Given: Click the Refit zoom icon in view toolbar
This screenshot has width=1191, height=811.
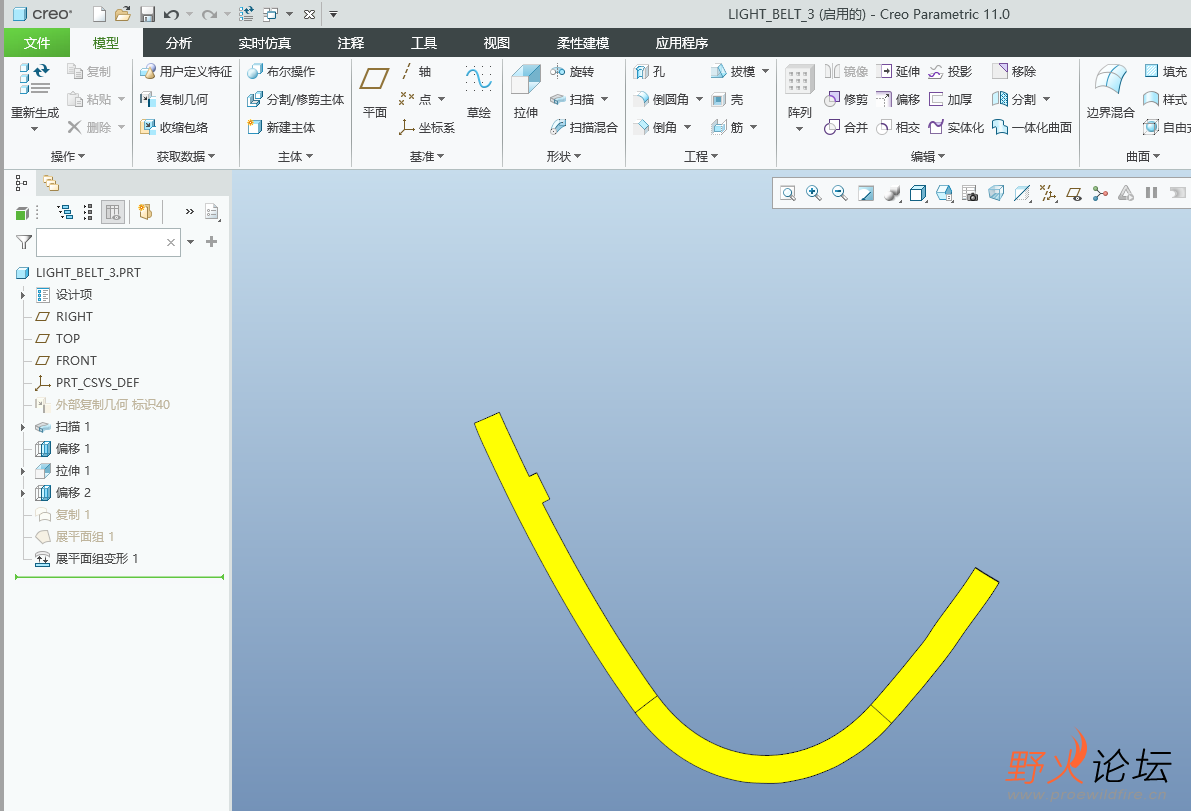Looking at the screenshot, I should 788,193.
